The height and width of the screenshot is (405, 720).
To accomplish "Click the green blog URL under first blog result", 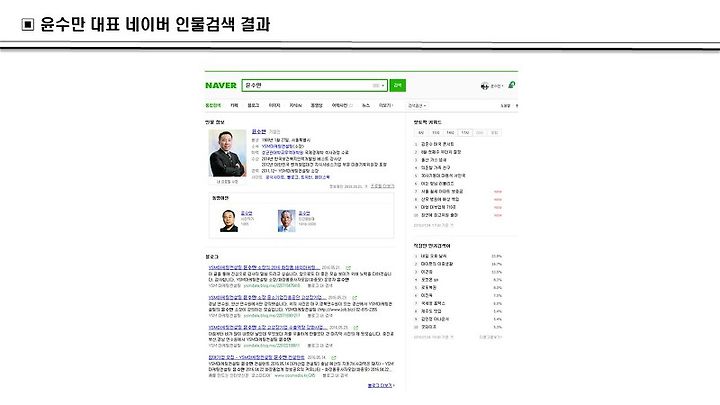I will (x=272, y=286).
